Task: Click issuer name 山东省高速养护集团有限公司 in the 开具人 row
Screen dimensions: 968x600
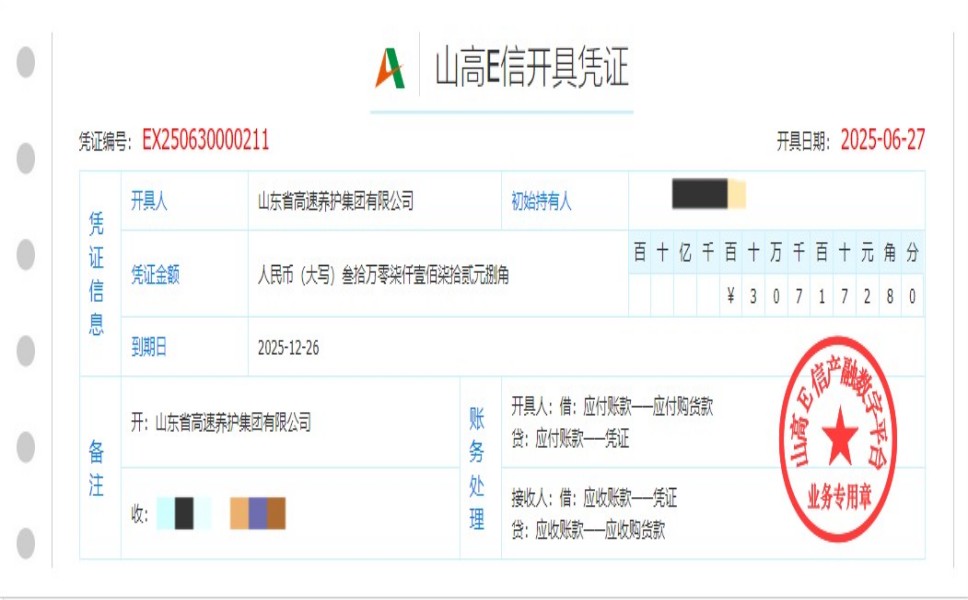Action: 335,201
